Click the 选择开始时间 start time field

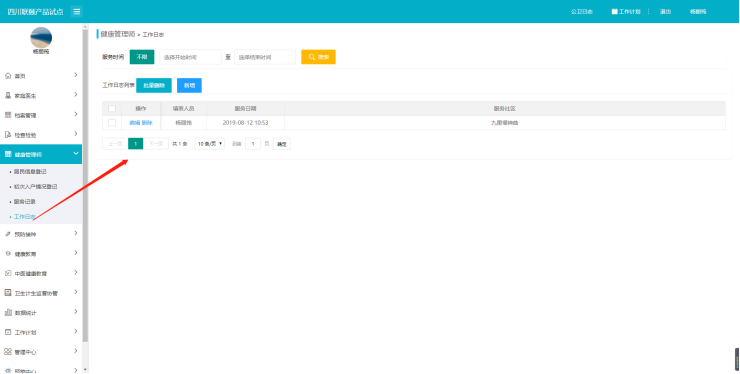coord(191,57)
